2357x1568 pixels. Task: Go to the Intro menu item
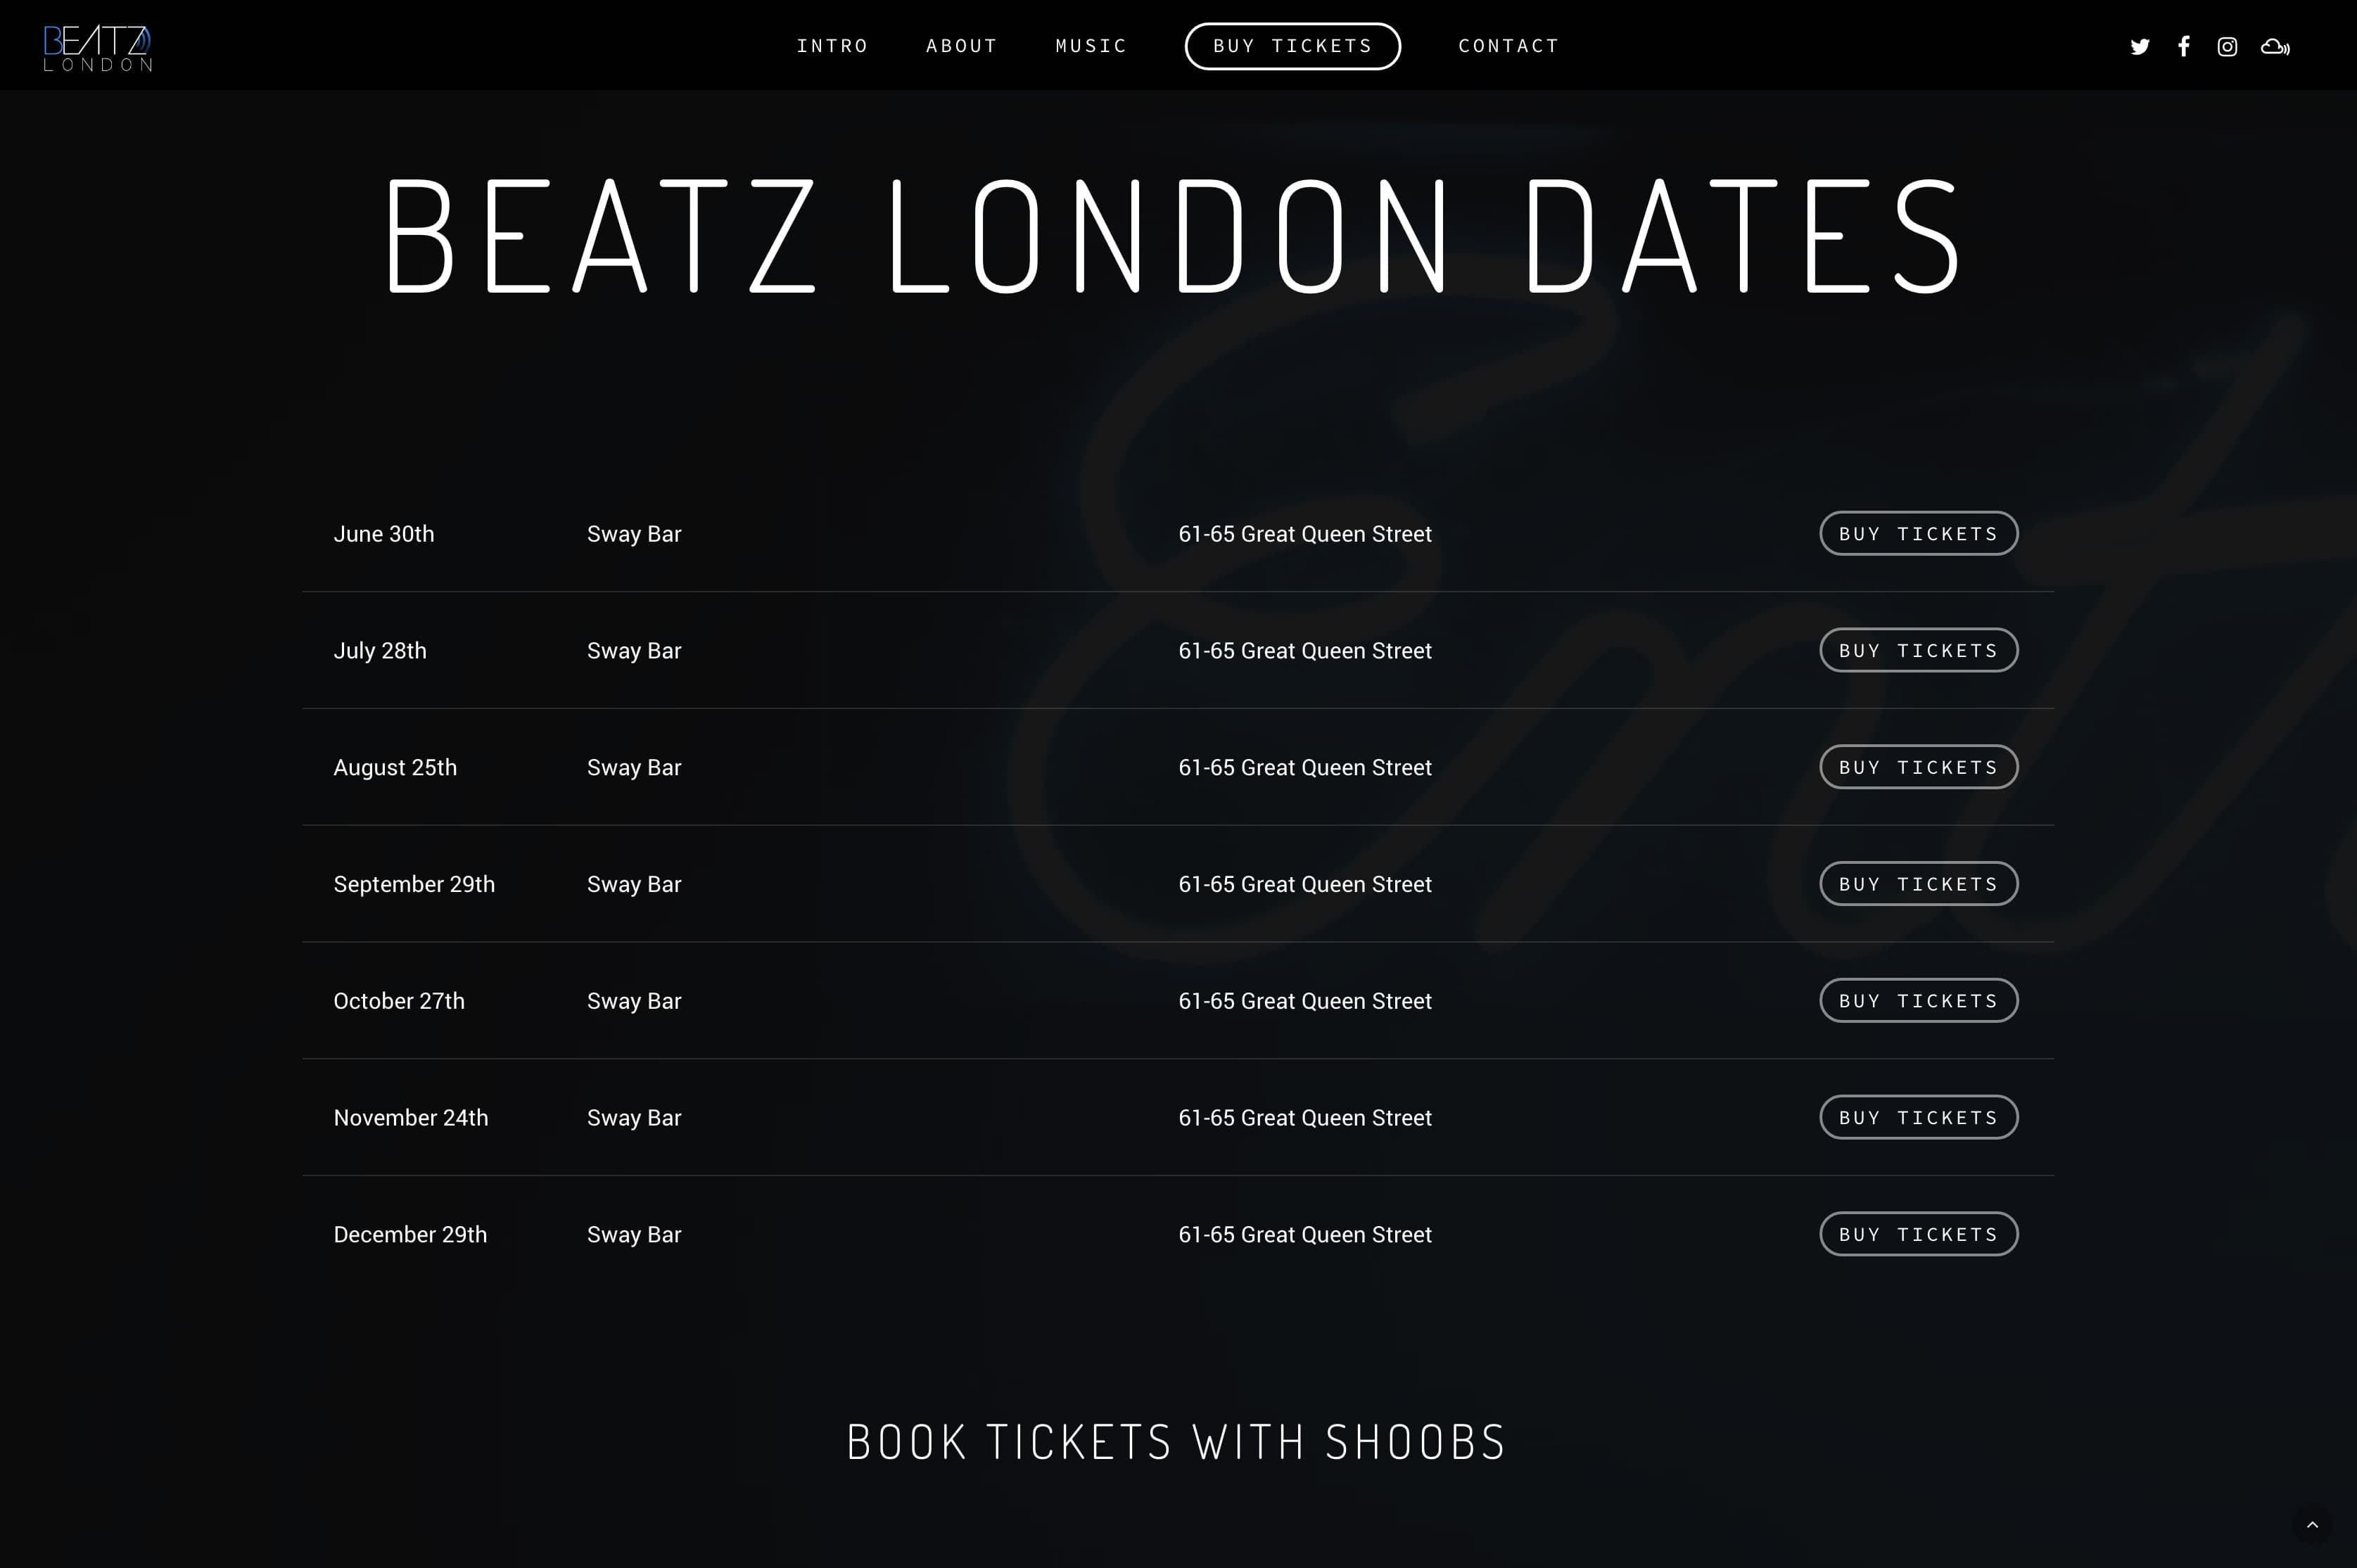point(832,46)
